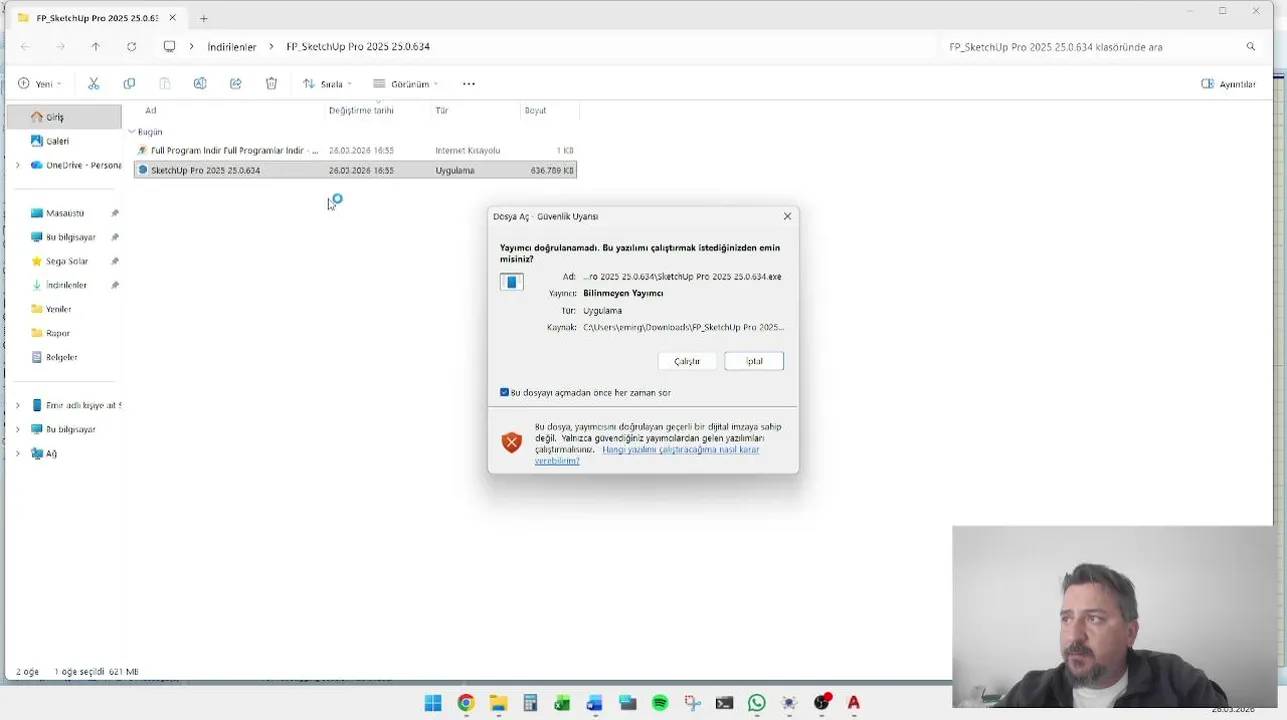
Task: Open Spotify from the taskbar
Action: click(660, 703)
